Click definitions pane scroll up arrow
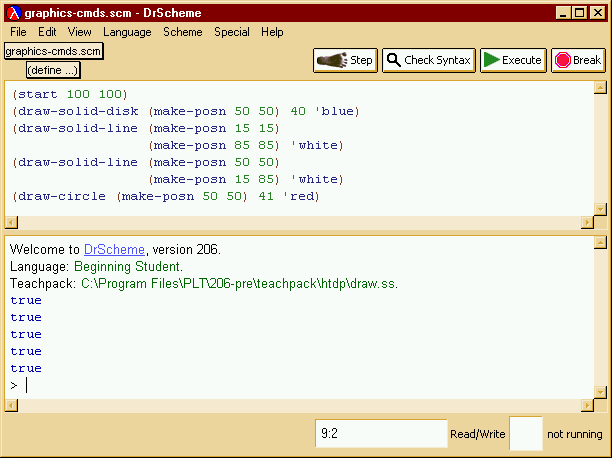This screenshot has height=458, width=612. [x=600, y=87]
